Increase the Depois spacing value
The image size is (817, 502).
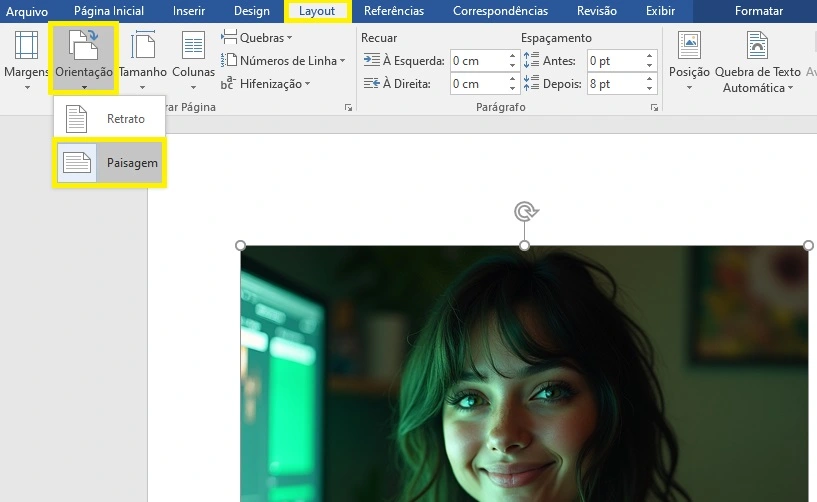point(650,79)
